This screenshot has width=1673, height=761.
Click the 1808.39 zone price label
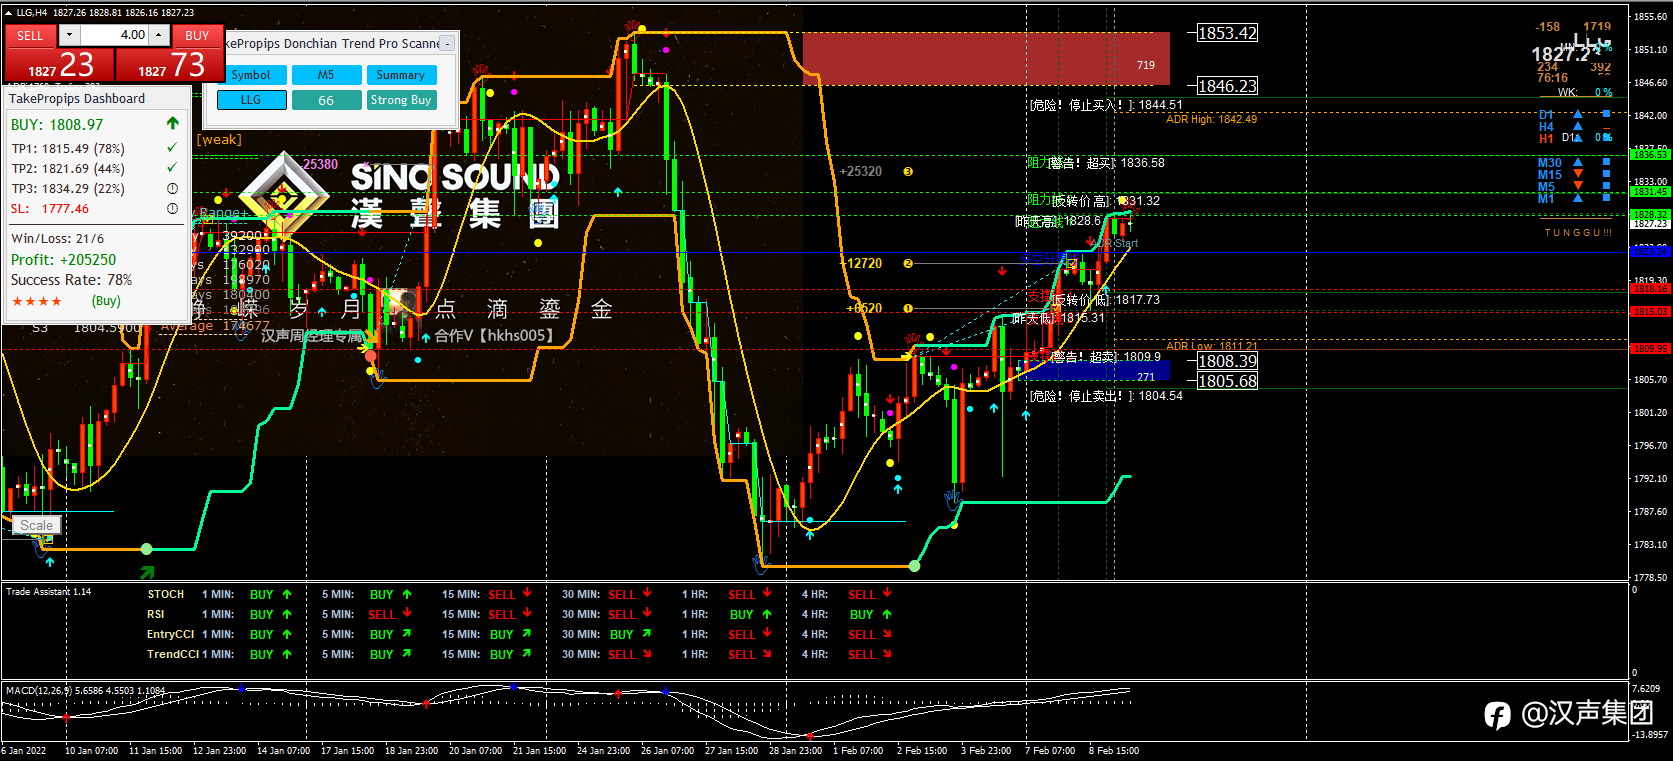pyautogui.click(x=1228, y=361)
